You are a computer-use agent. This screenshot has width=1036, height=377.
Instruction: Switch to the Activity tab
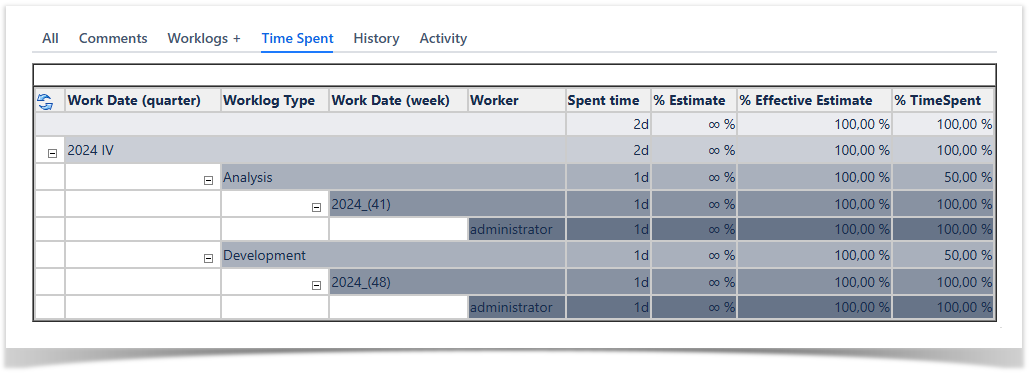click(x=443, y=38)
